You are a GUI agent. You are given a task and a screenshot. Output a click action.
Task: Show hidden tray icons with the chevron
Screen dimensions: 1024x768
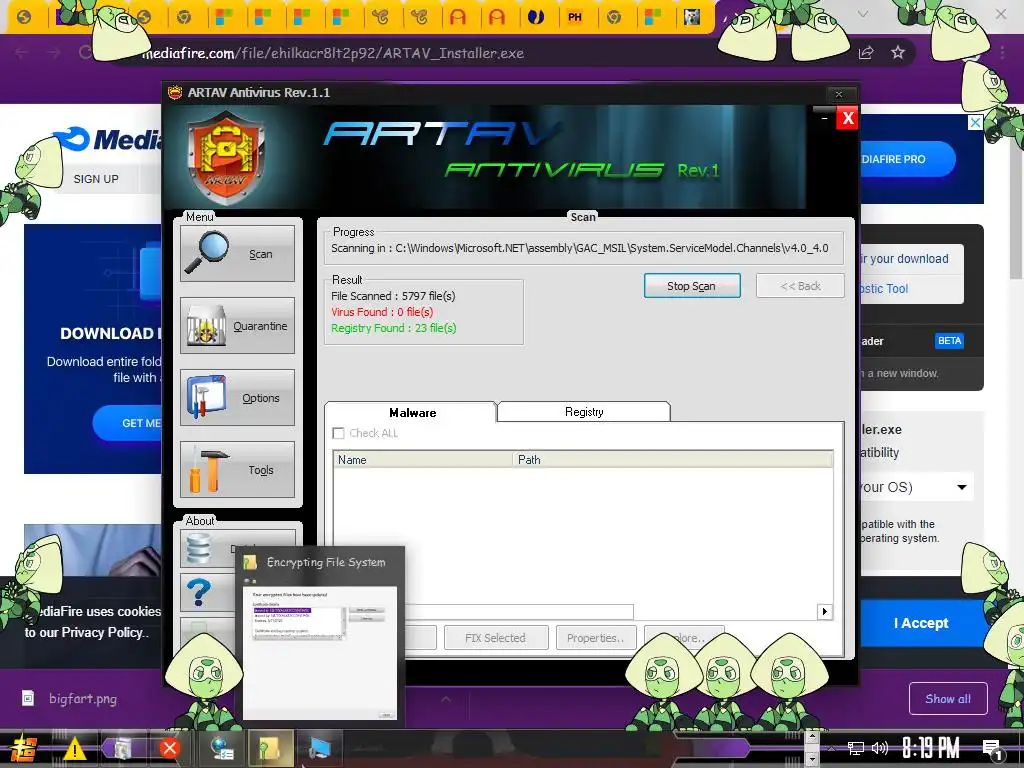coord(831,748)
